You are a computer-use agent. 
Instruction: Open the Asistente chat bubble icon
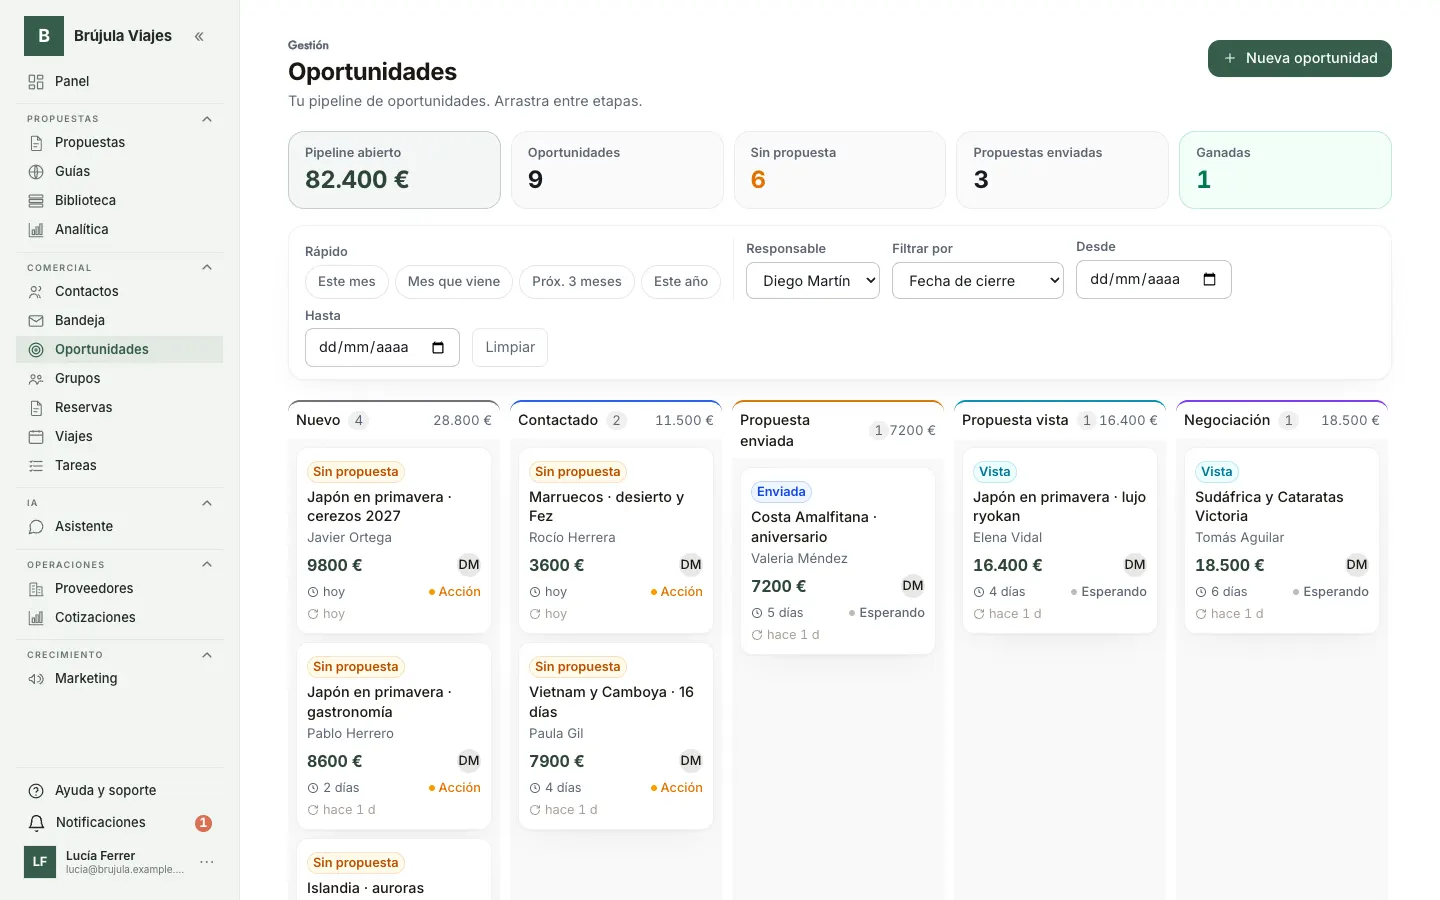pyautogui.click(x=36, y=527)
